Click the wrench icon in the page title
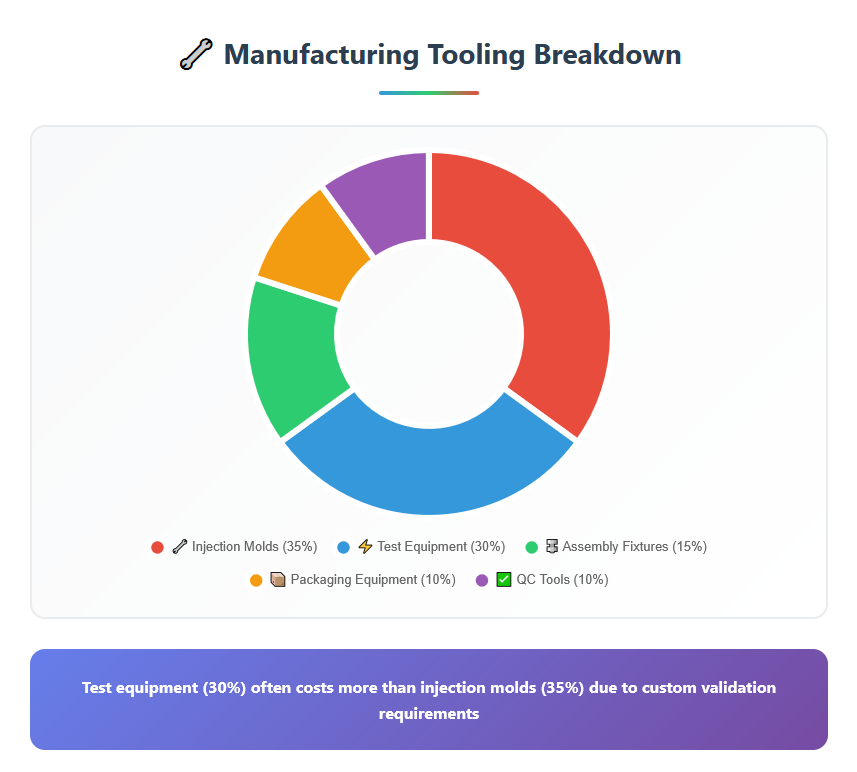The width and height of the screenshot is (857, 772). [x=196, y=54]
